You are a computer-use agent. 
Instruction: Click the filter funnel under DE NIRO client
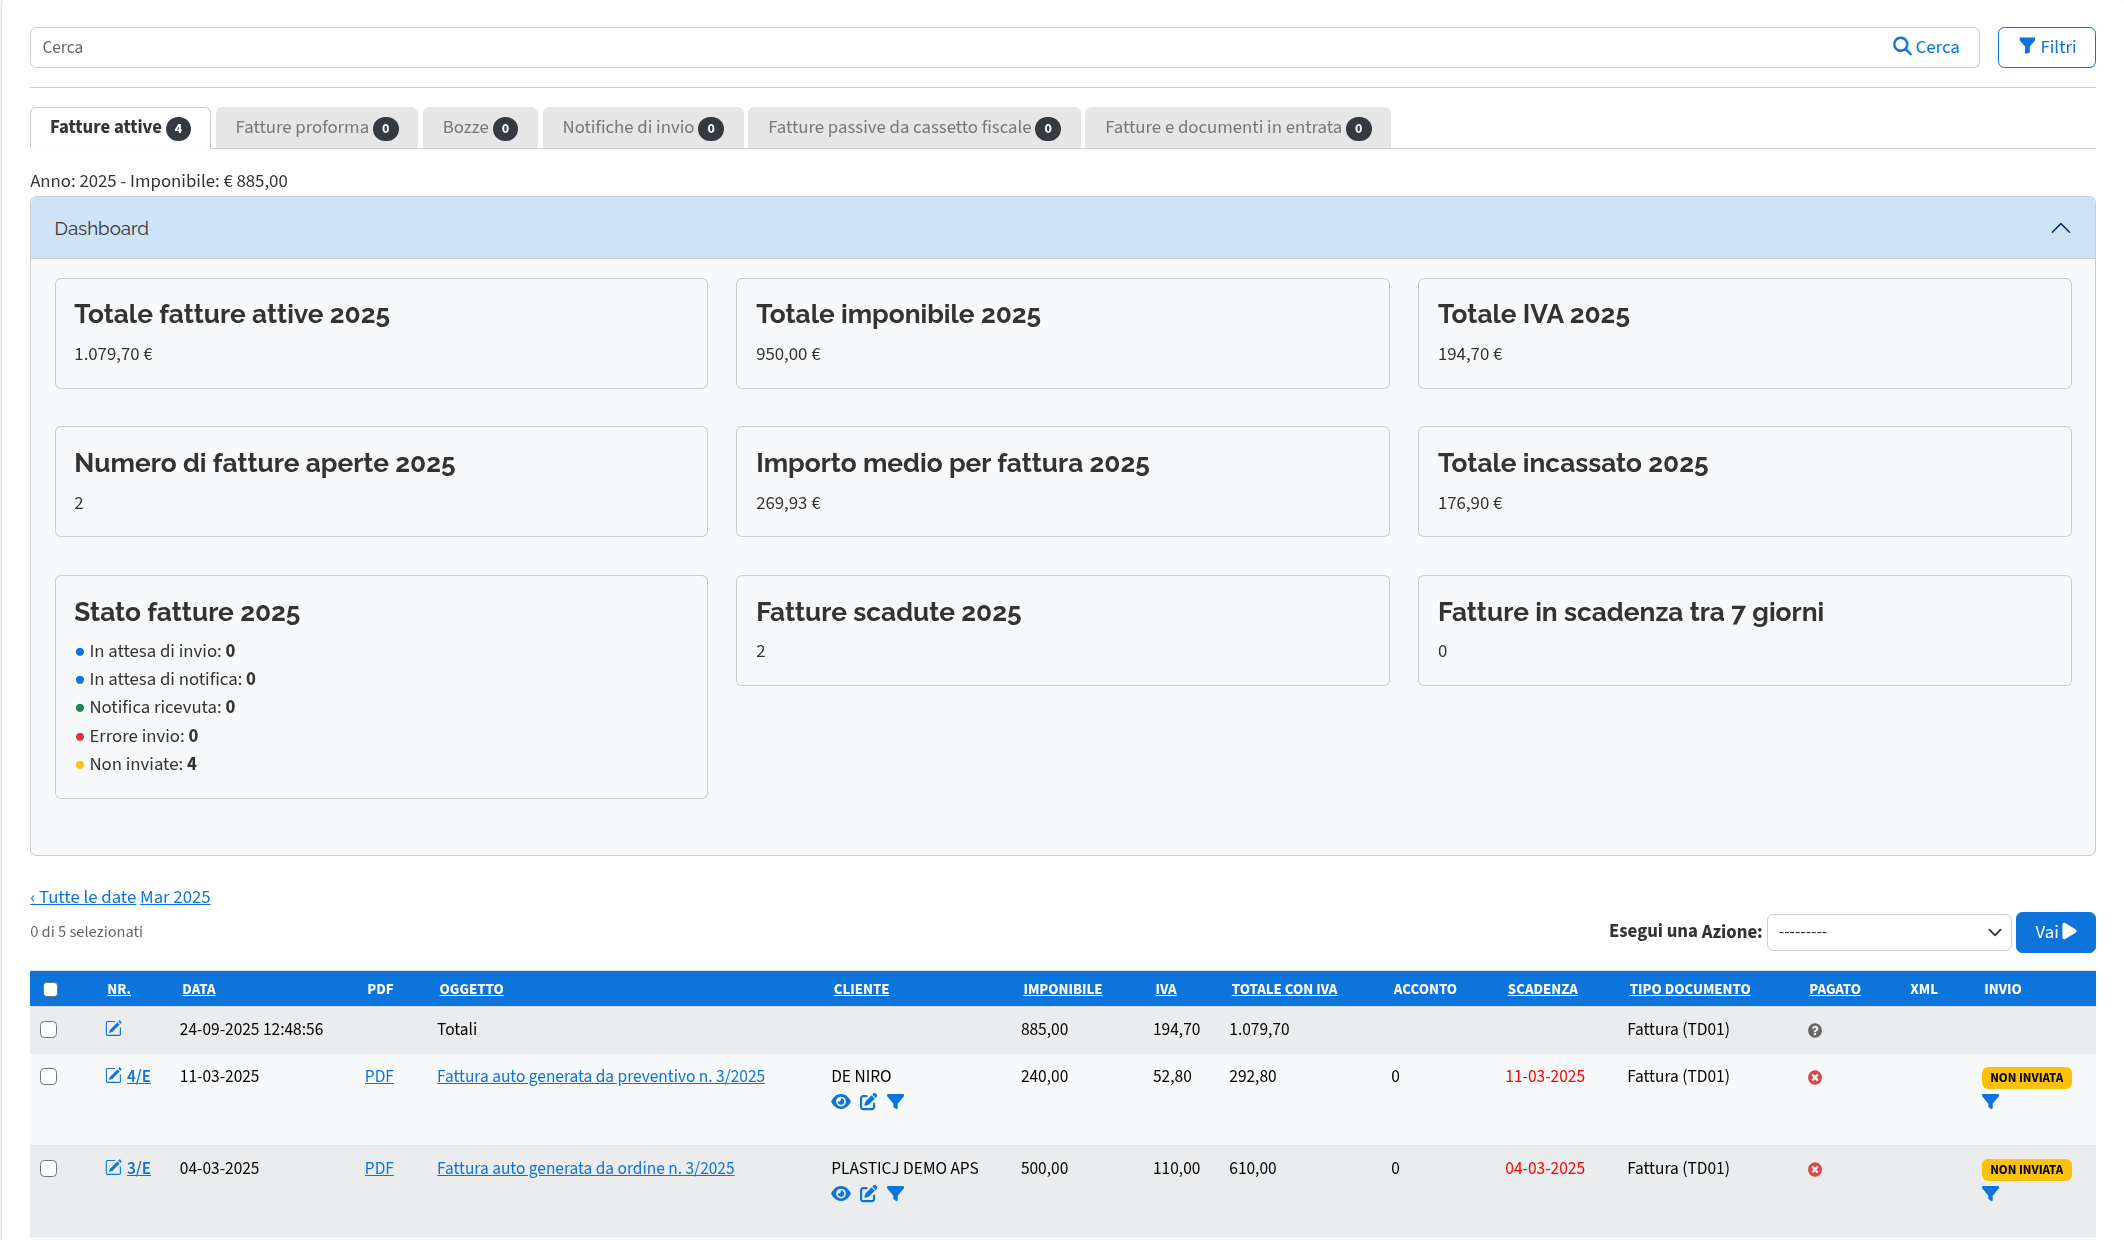(896, 1102)
